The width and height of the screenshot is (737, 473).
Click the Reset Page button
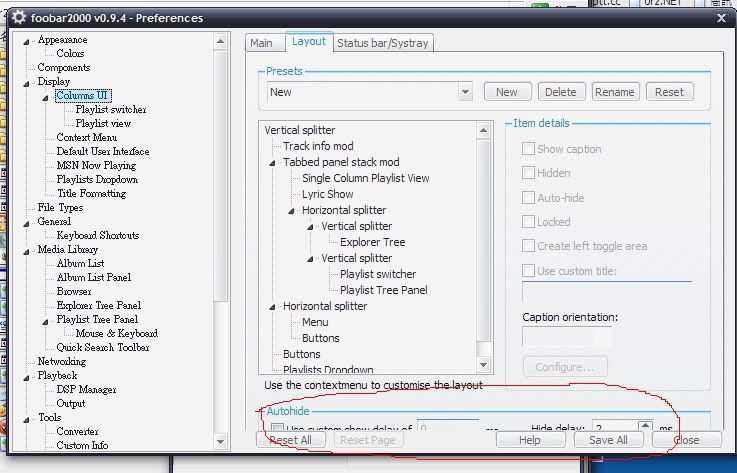click(x=368, y=440)
